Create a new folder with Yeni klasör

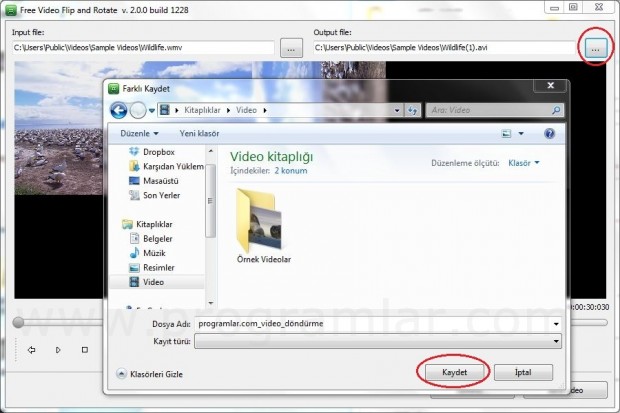coord(199,134)
